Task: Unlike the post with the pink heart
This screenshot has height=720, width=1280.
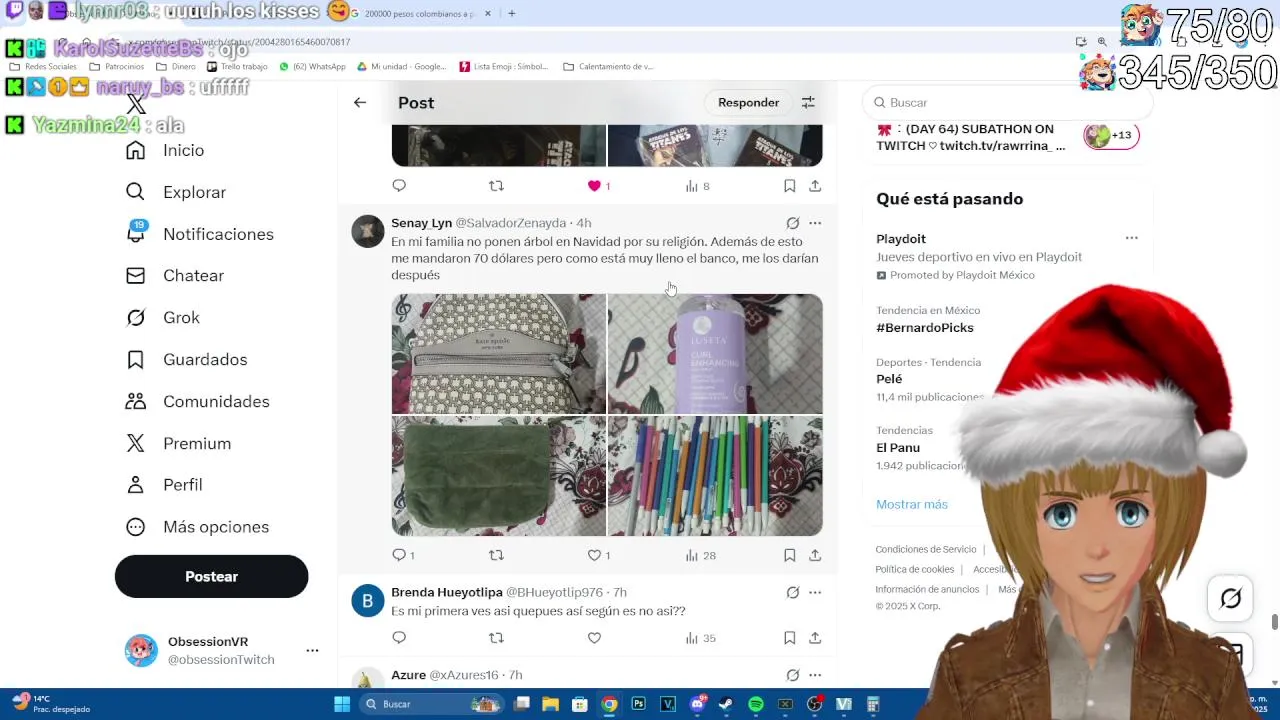Action: [x=594, y=186]
